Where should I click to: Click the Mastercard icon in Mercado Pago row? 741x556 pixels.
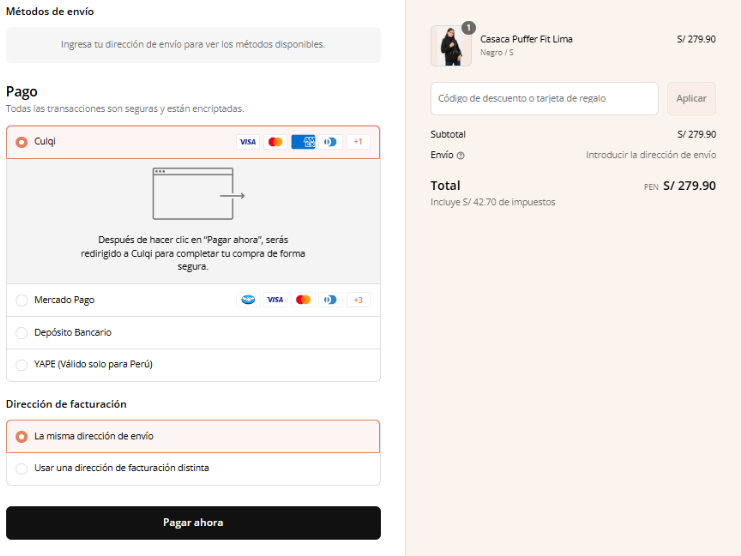pos(303,299)
